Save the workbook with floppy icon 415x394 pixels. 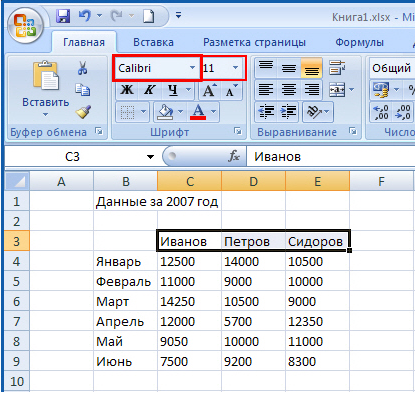(x=63, y=16)
